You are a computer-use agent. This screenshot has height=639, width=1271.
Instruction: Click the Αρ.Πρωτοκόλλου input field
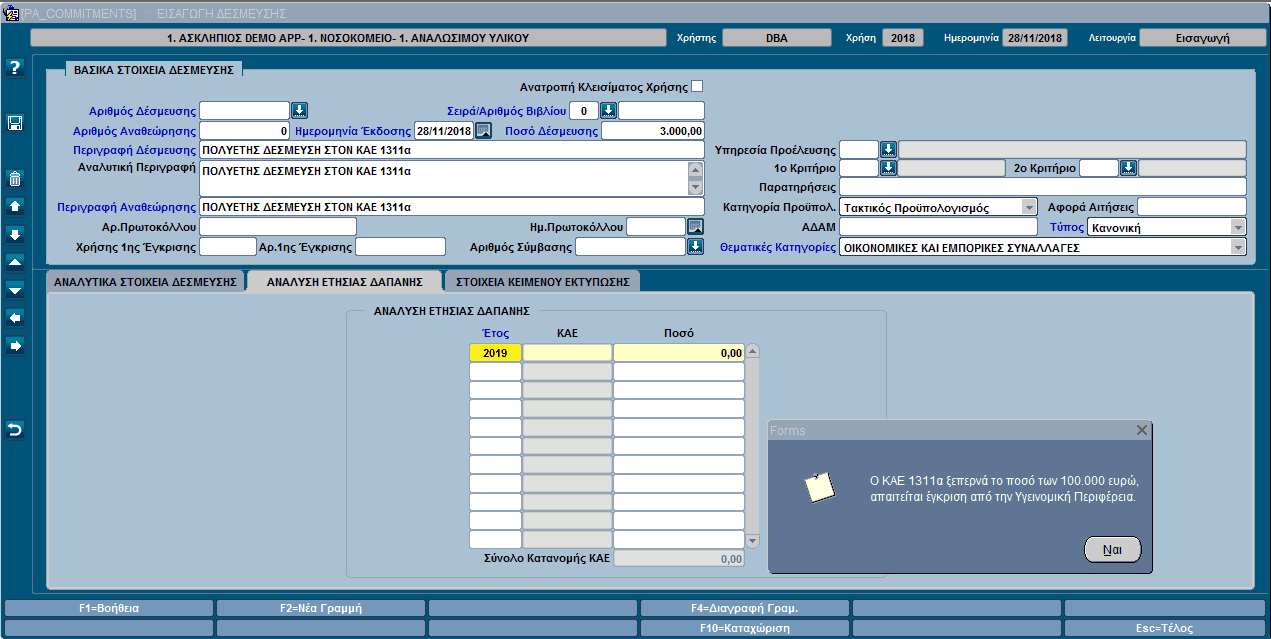pos(278,227)
